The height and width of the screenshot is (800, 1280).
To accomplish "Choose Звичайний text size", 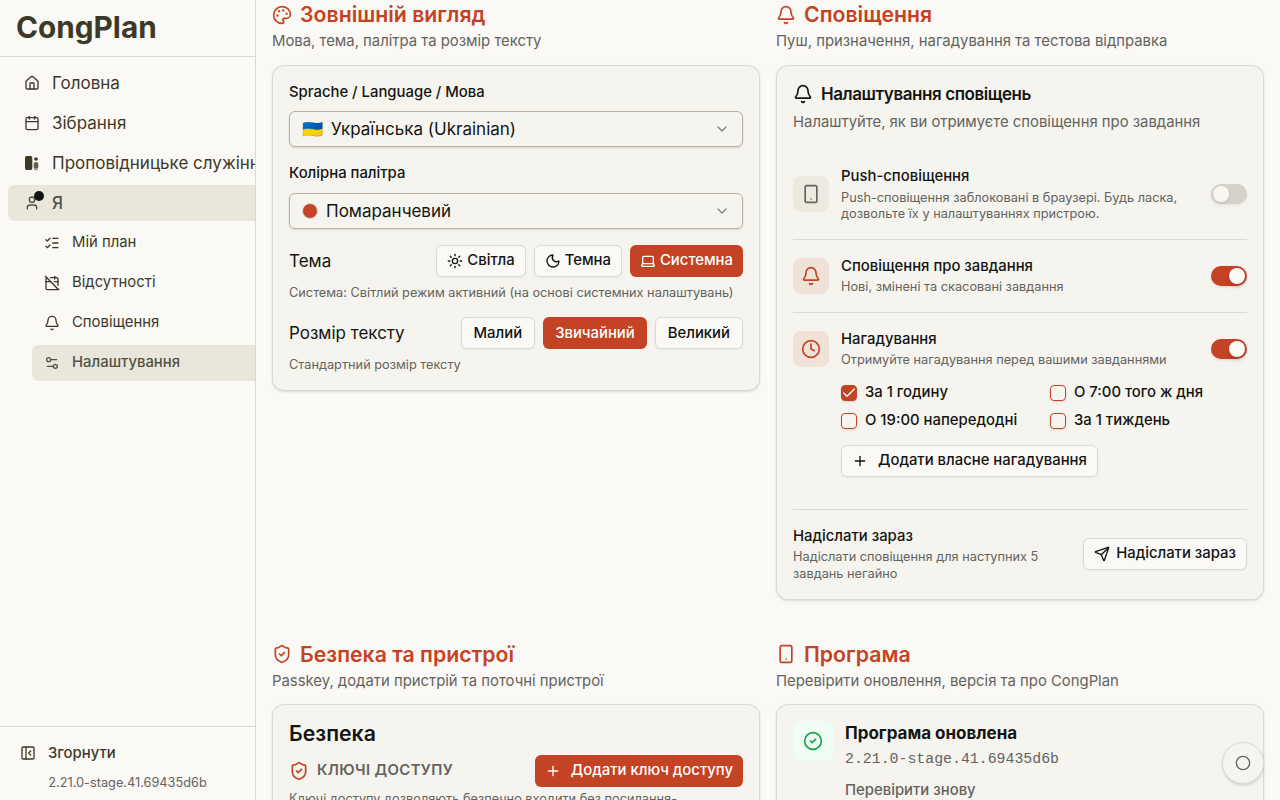I will (595, 333).
